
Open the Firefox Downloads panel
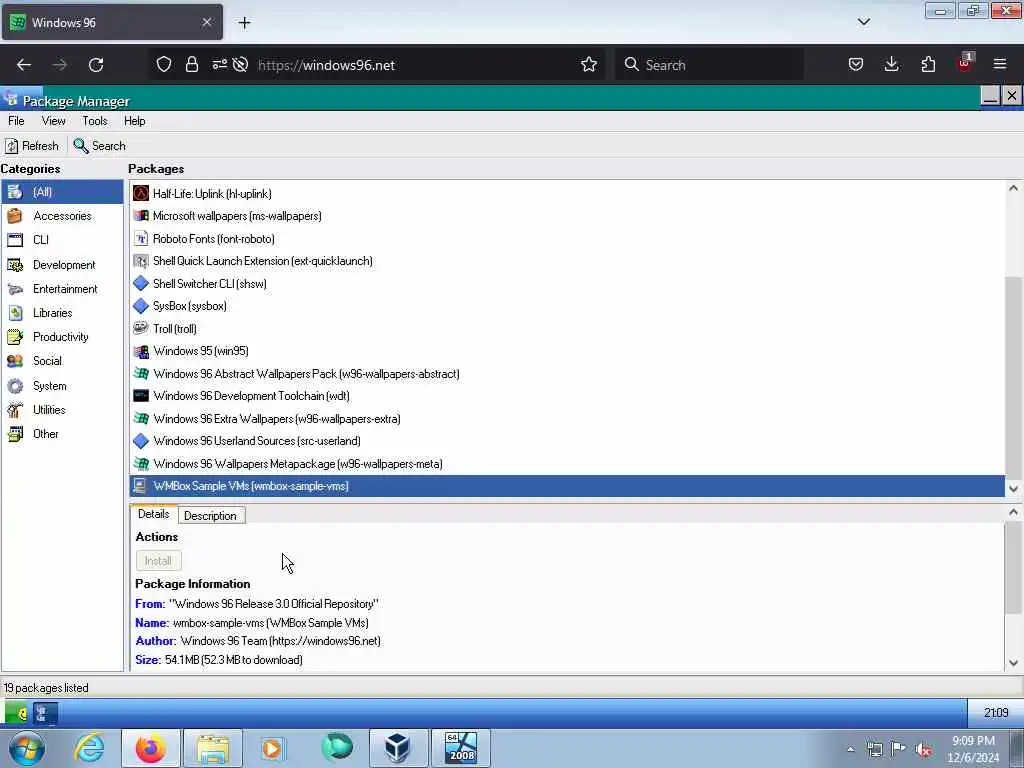click(891, 65)
